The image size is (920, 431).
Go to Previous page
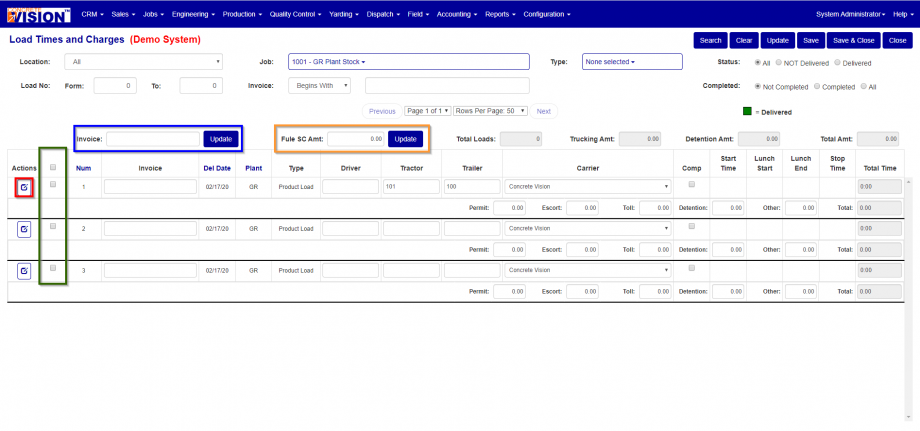(x=382, y=111)
